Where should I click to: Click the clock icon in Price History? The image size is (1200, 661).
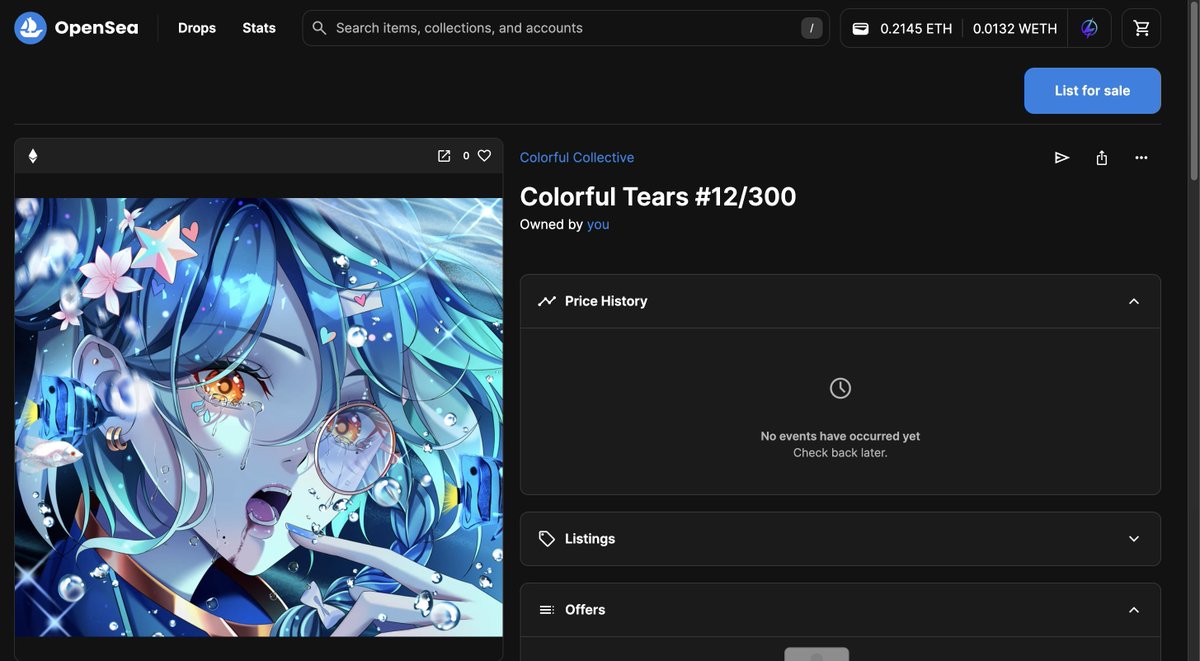pyautogui.click(x=840, y=387)
